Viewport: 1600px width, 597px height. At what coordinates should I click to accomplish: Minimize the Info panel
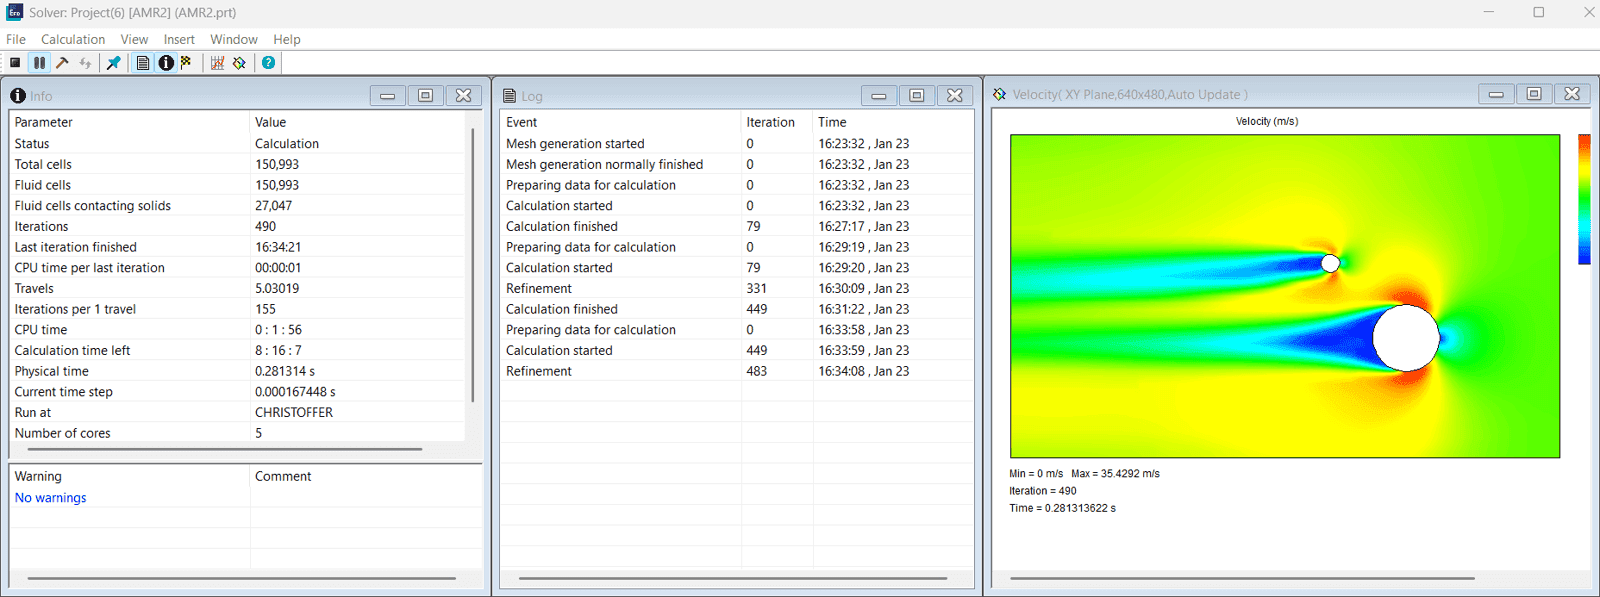pyautogui.click(x=388, y=96)
